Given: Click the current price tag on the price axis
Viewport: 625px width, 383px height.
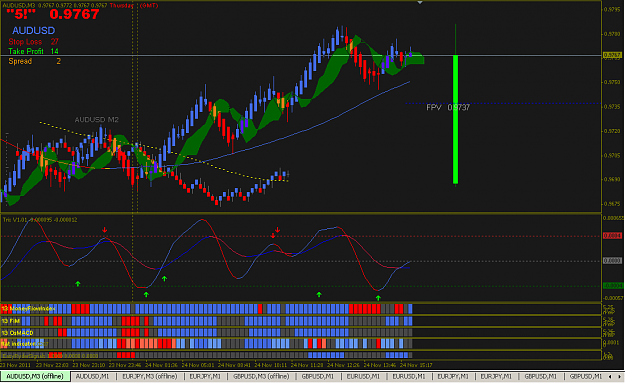Looking at the screenshot, I should (612, 55).
